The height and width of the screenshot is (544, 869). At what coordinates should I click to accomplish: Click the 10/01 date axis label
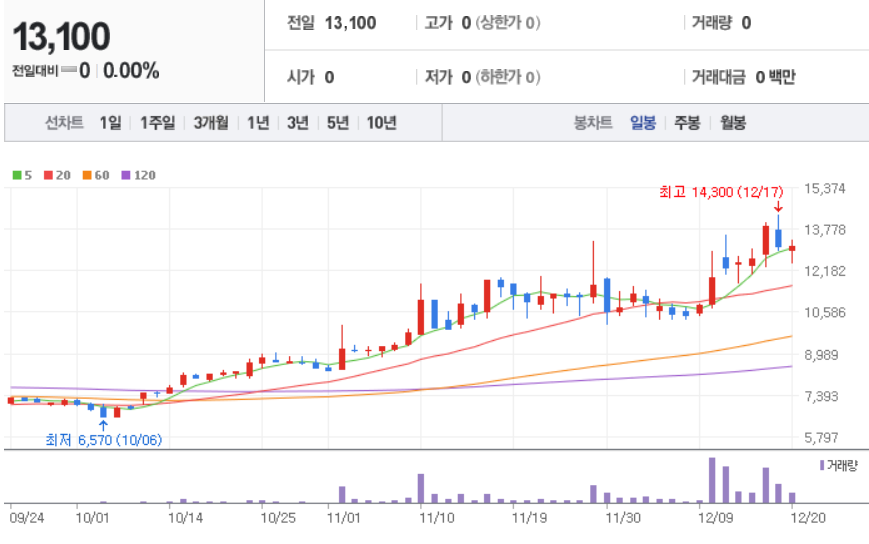[93, 518]
